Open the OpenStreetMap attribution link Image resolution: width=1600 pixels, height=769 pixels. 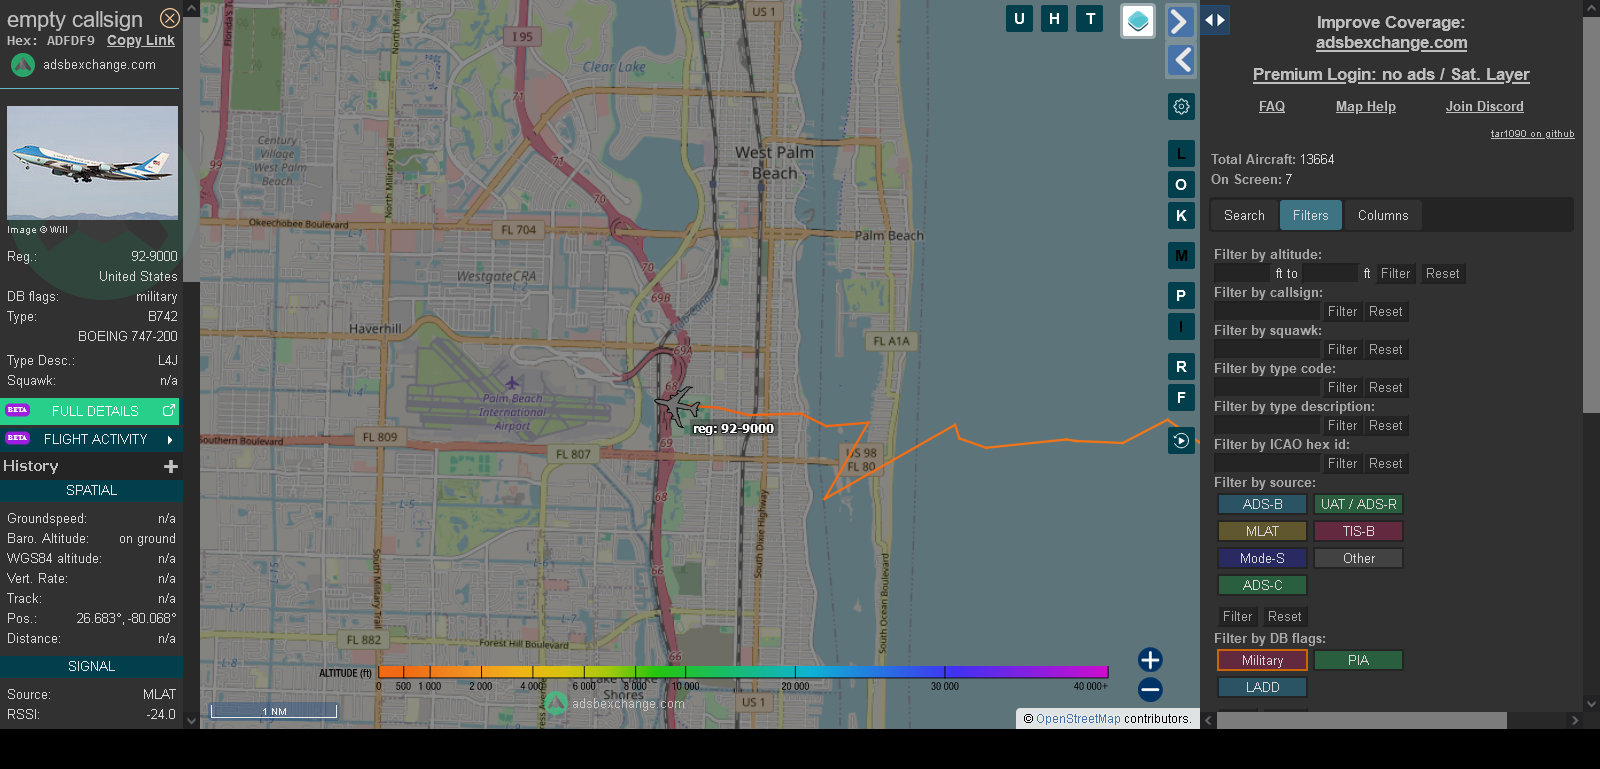[x=1078, y=718]
